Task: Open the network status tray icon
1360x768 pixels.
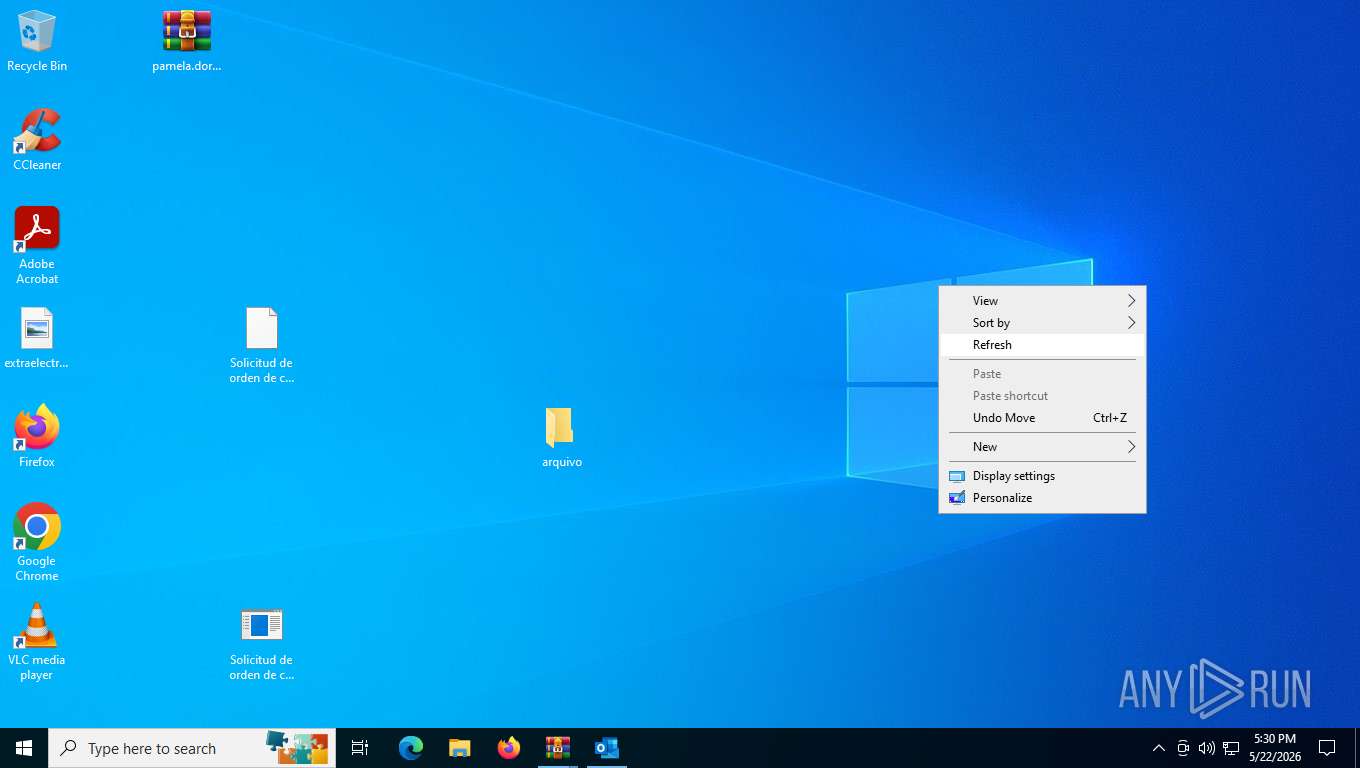Action: (1231, 748)
